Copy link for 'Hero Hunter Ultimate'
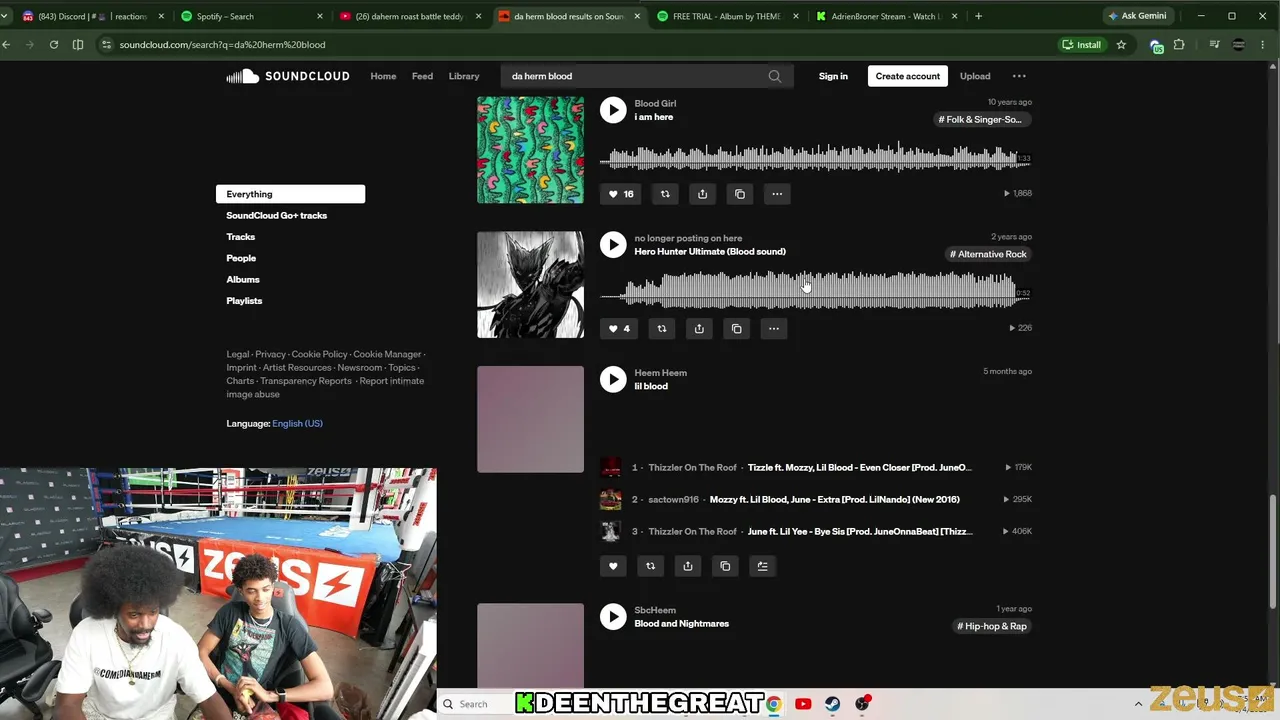The image size is (1280, 720). pos(737,328)
